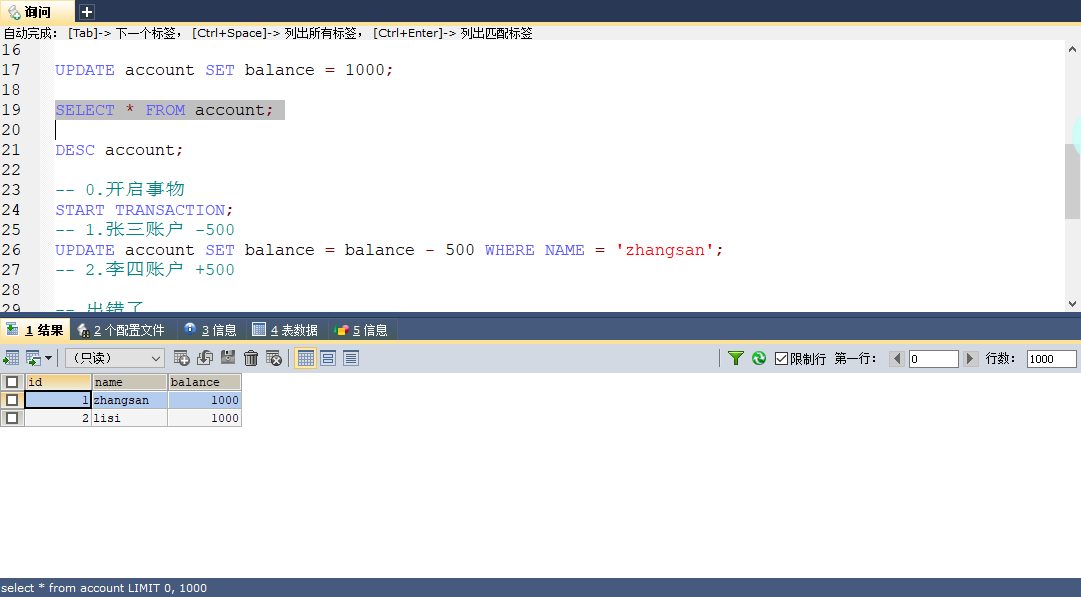
Task: Sort by the name column header
Action: (x=130, y=382)
